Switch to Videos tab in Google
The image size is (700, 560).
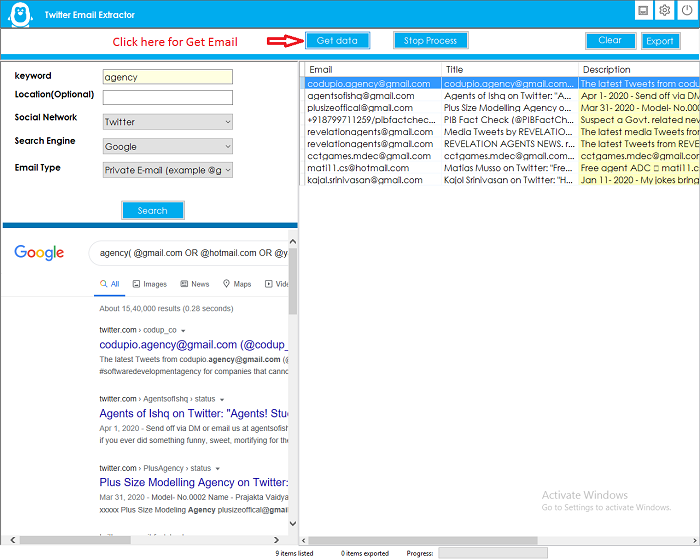coord(277,284)
